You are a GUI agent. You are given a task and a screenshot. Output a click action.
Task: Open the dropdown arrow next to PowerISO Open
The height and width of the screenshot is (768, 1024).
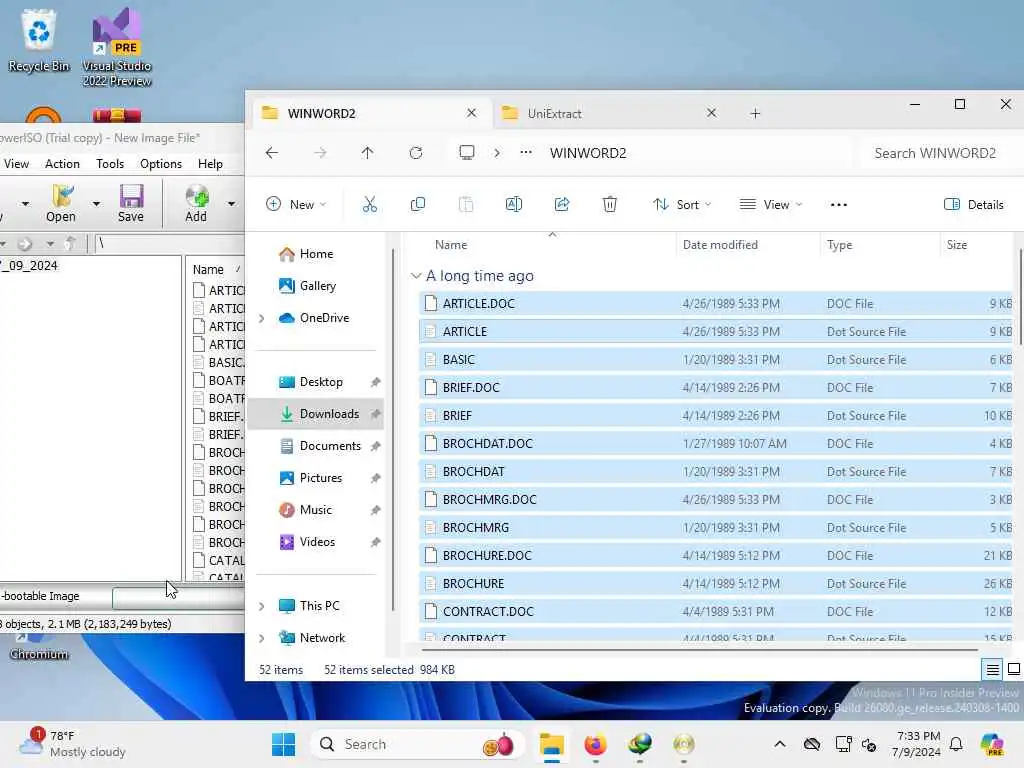(96, 204)
